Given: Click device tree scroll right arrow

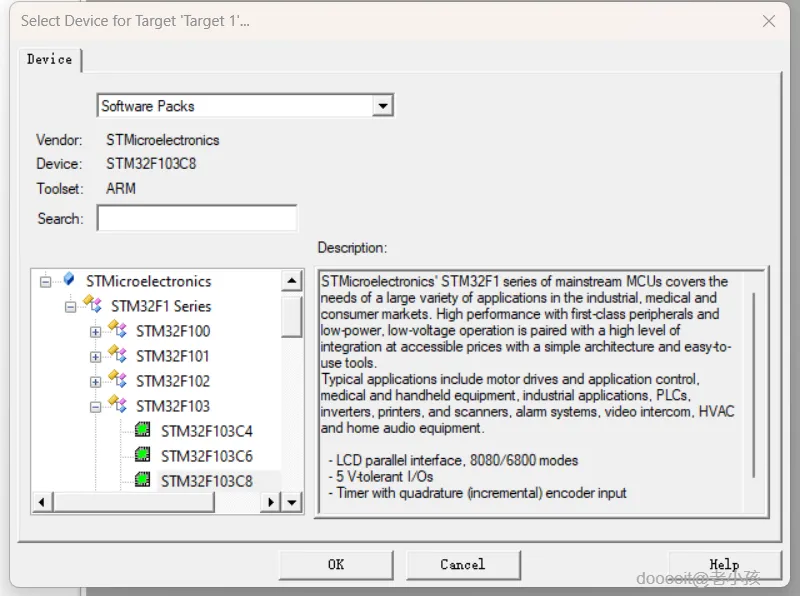Looking at the screenshot, I should point(270,503).
